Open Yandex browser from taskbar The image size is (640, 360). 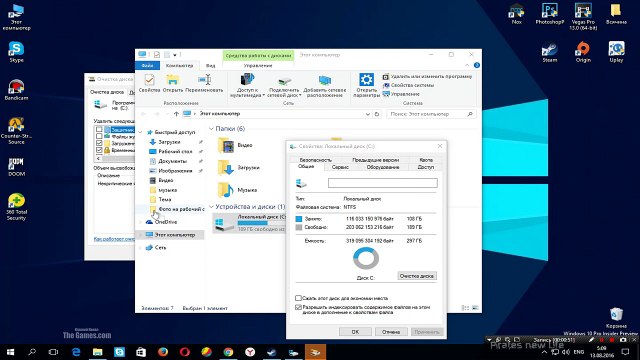(x=250, y=352)
